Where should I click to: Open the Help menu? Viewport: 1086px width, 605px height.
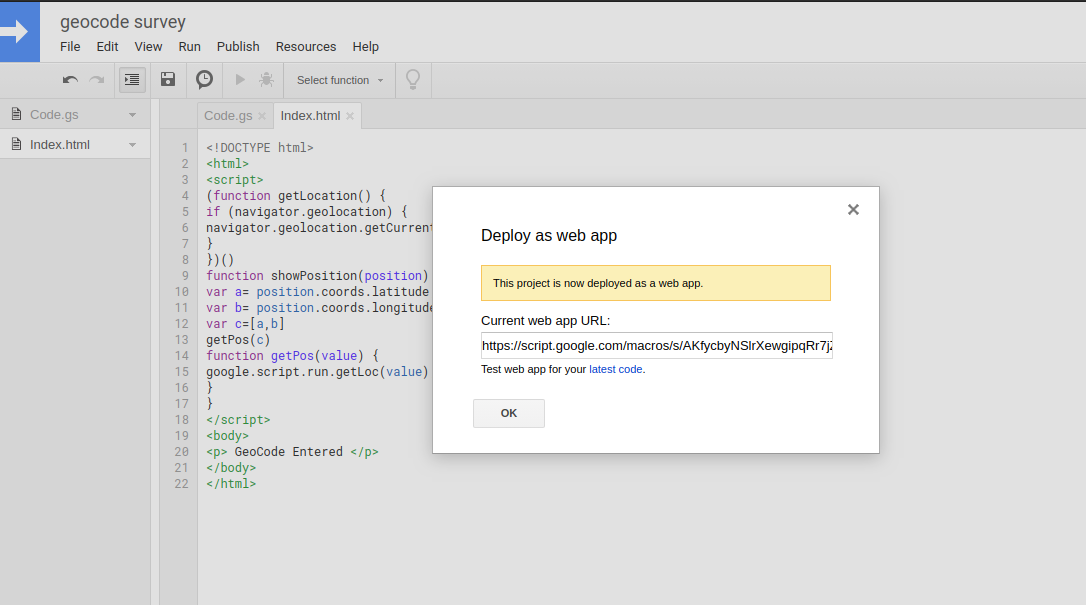click(x=366, y=46)
